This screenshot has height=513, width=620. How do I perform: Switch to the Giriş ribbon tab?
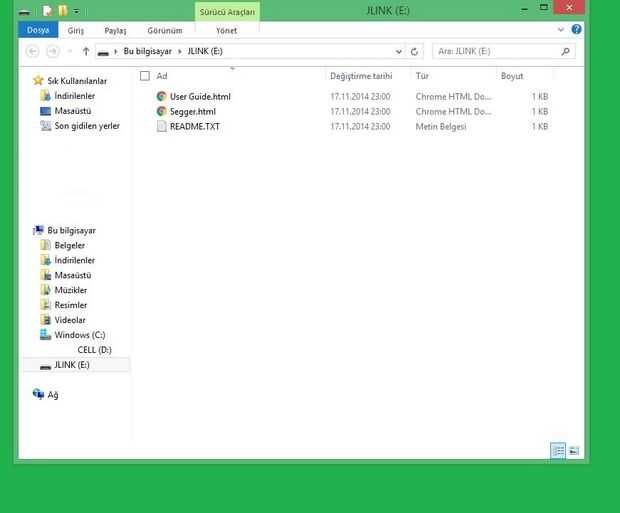coord(76,30)
